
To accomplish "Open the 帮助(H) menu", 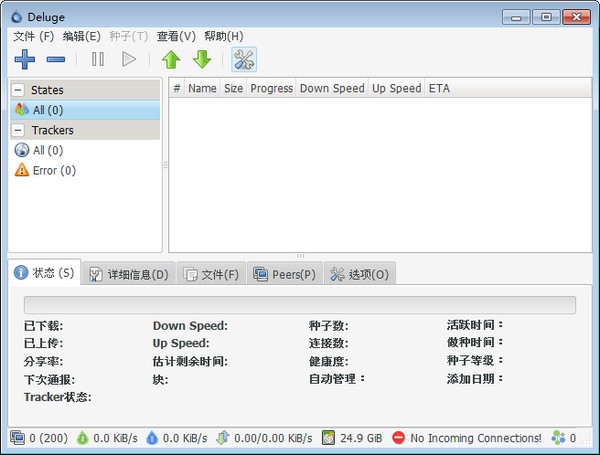I will tap(221, 36).
